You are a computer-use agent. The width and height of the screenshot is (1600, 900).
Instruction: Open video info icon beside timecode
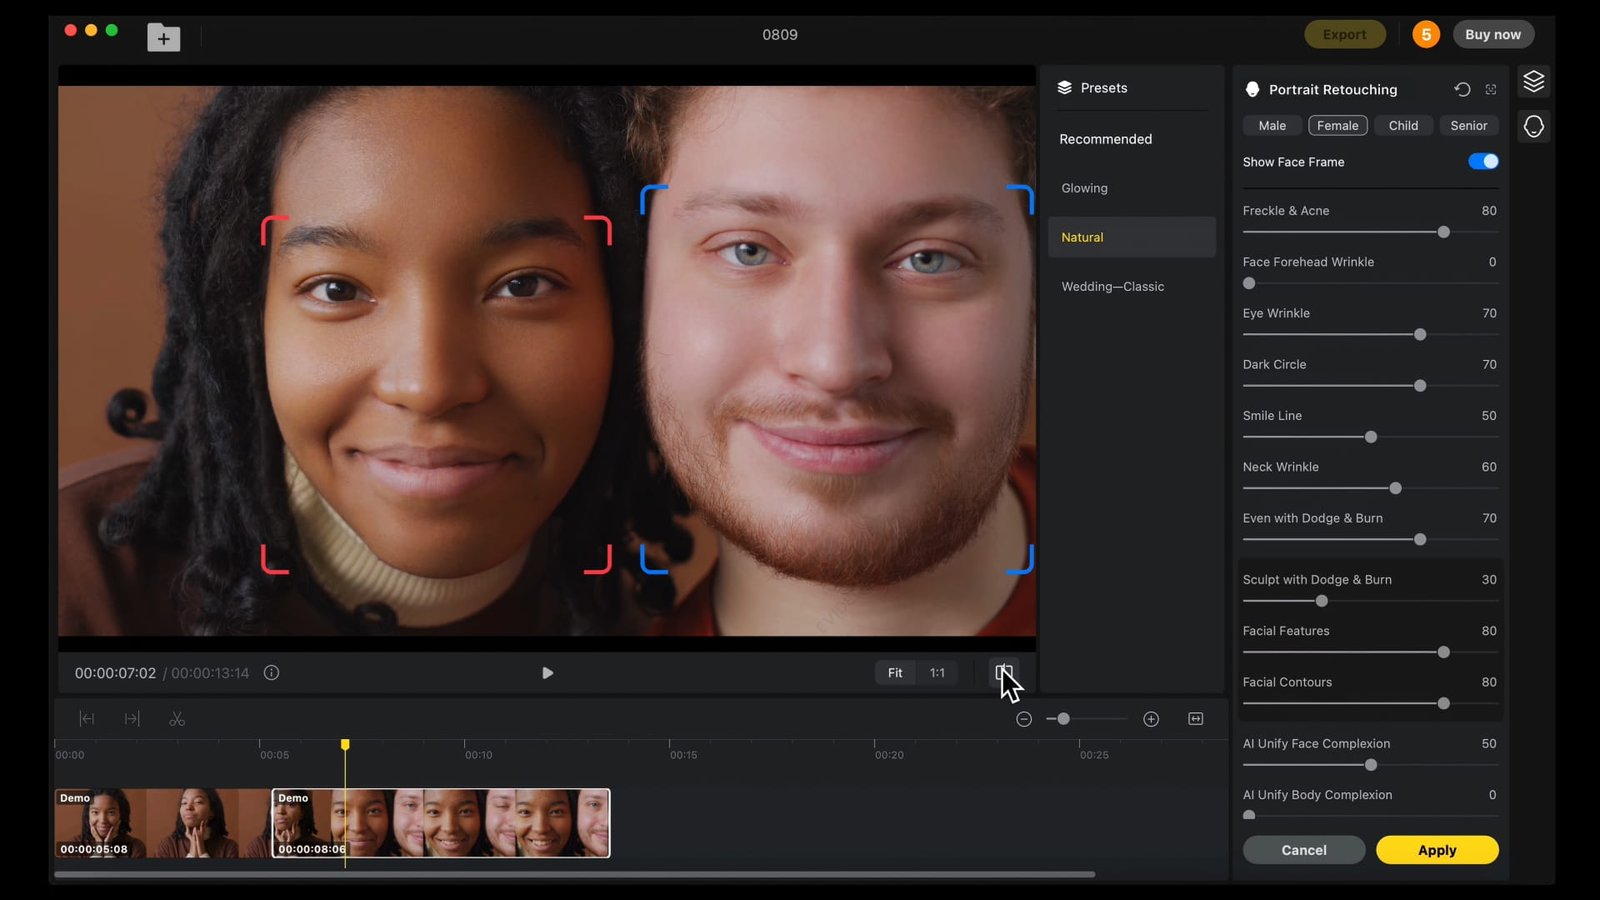(x=271, y=673)
